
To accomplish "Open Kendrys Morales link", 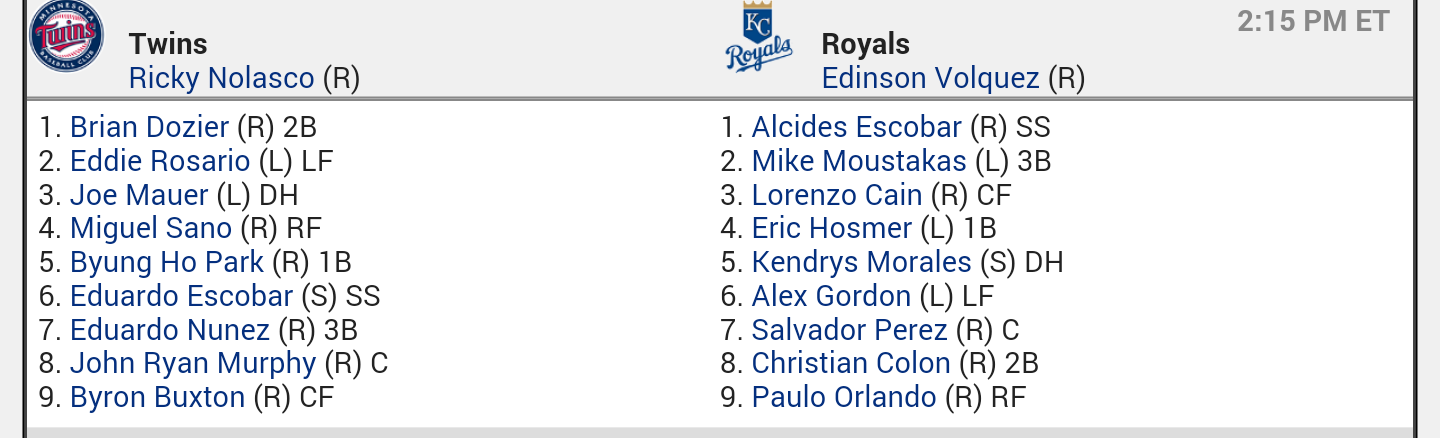I will click(x=862, y=262).
